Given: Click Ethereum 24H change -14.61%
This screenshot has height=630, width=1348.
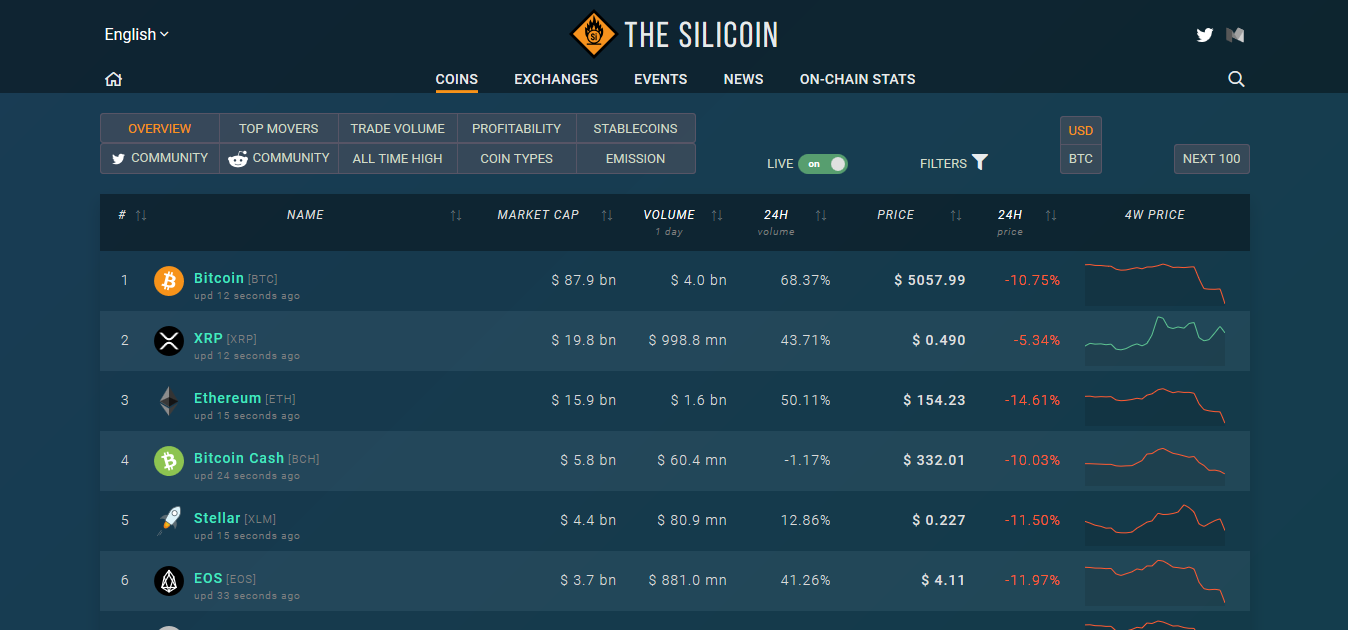Looking at the screenshot, I should pyautogui.click(x=1032, y=400).
